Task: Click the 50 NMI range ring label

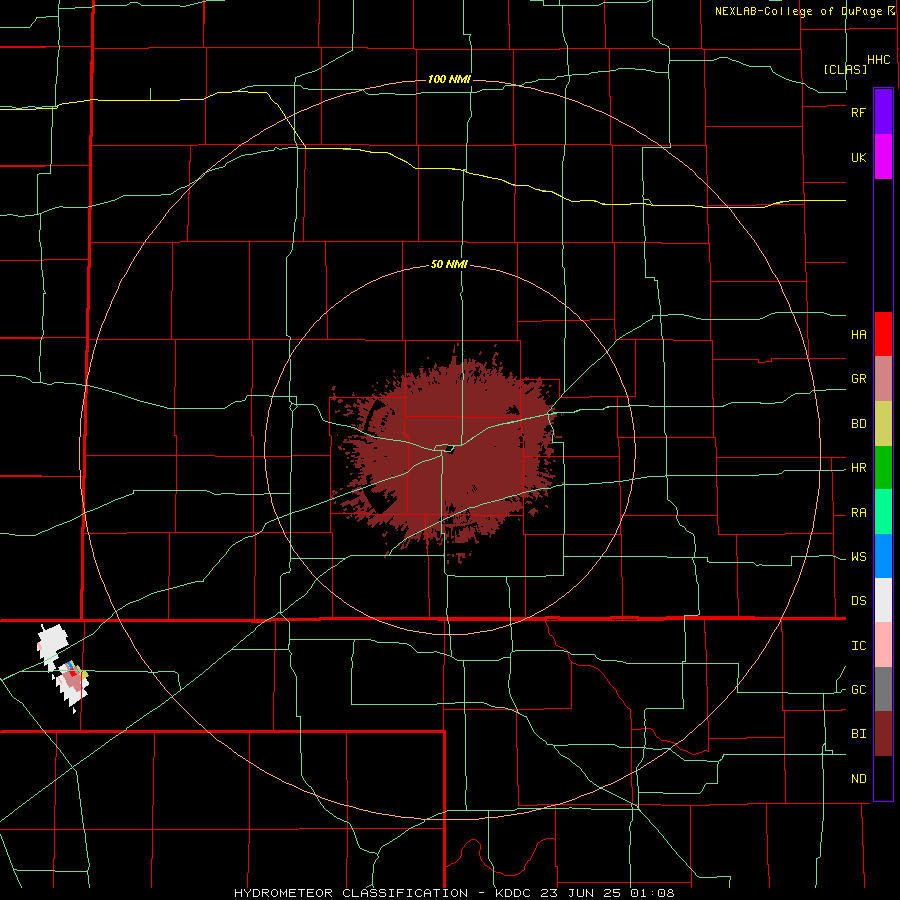Action: pos(449,264)
